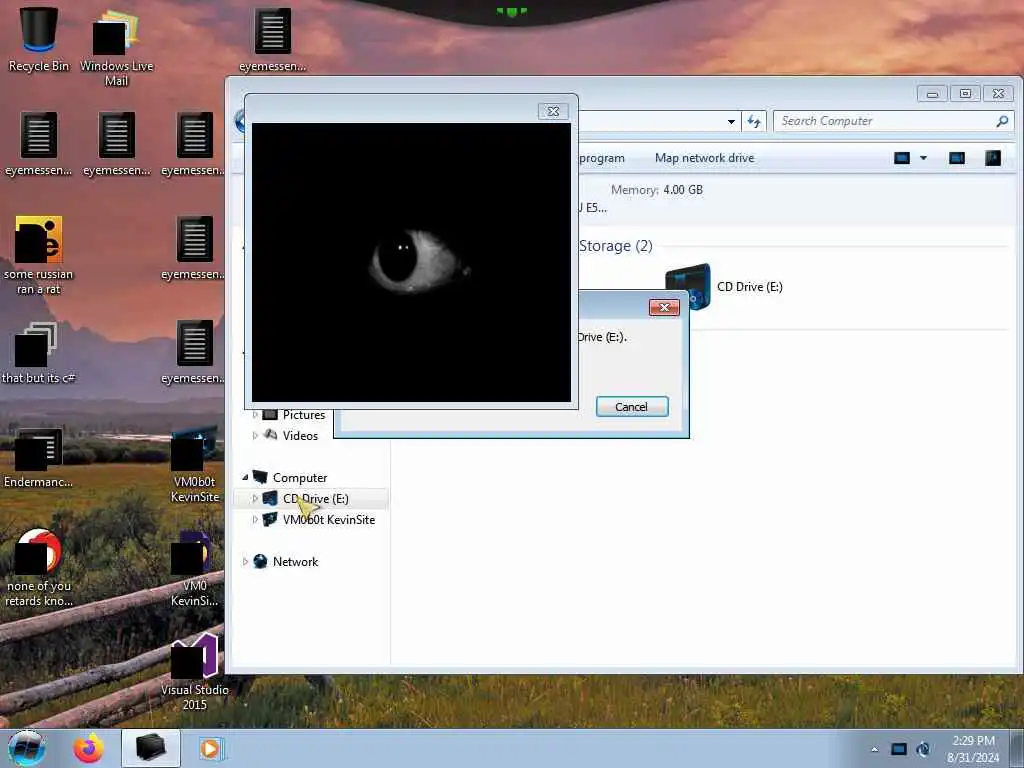1024x768 pixels.
Task: Switch to the active Explorer taskbar button
Action: click(x=151, y=748)
